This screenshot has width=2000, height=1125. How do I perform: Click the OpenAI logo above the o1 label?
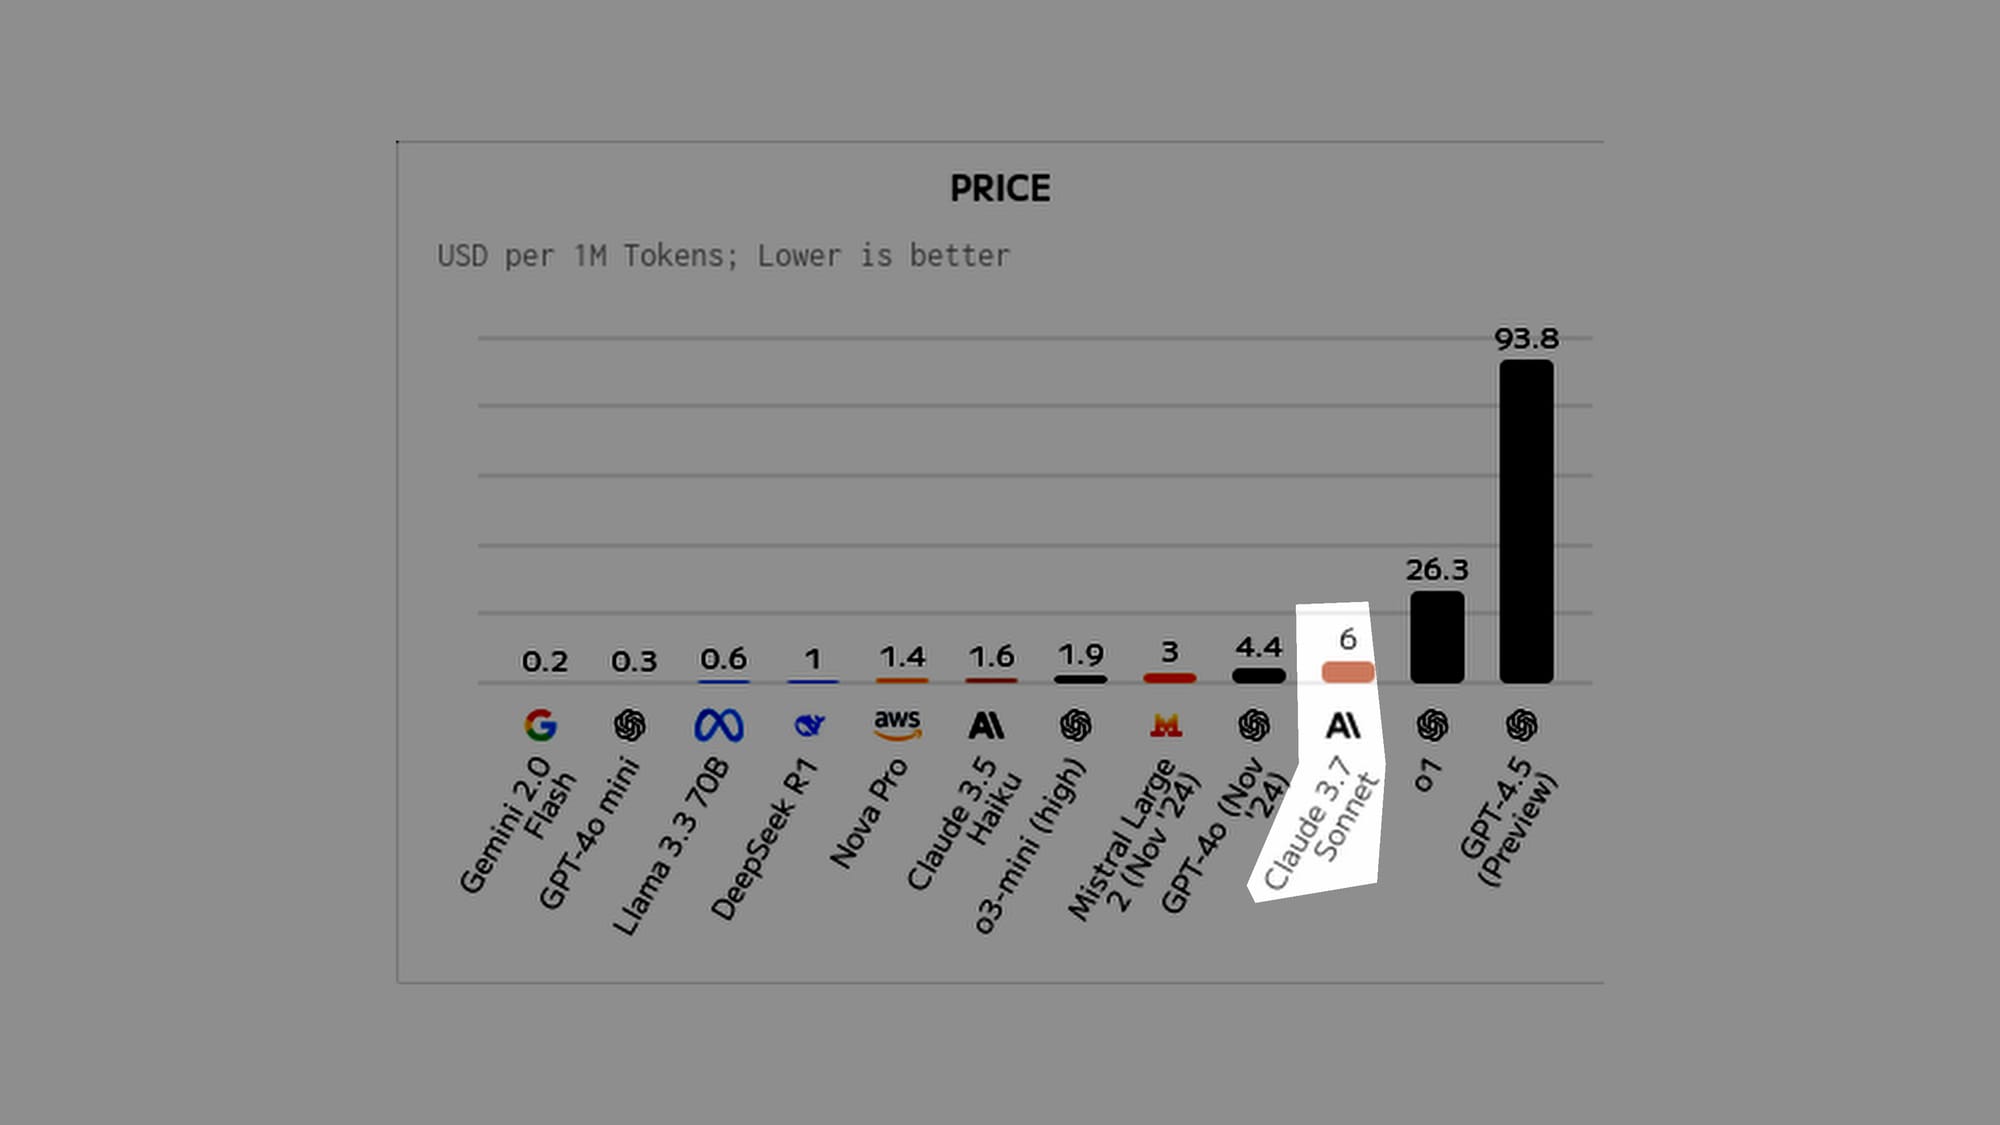coord(1432,725)
